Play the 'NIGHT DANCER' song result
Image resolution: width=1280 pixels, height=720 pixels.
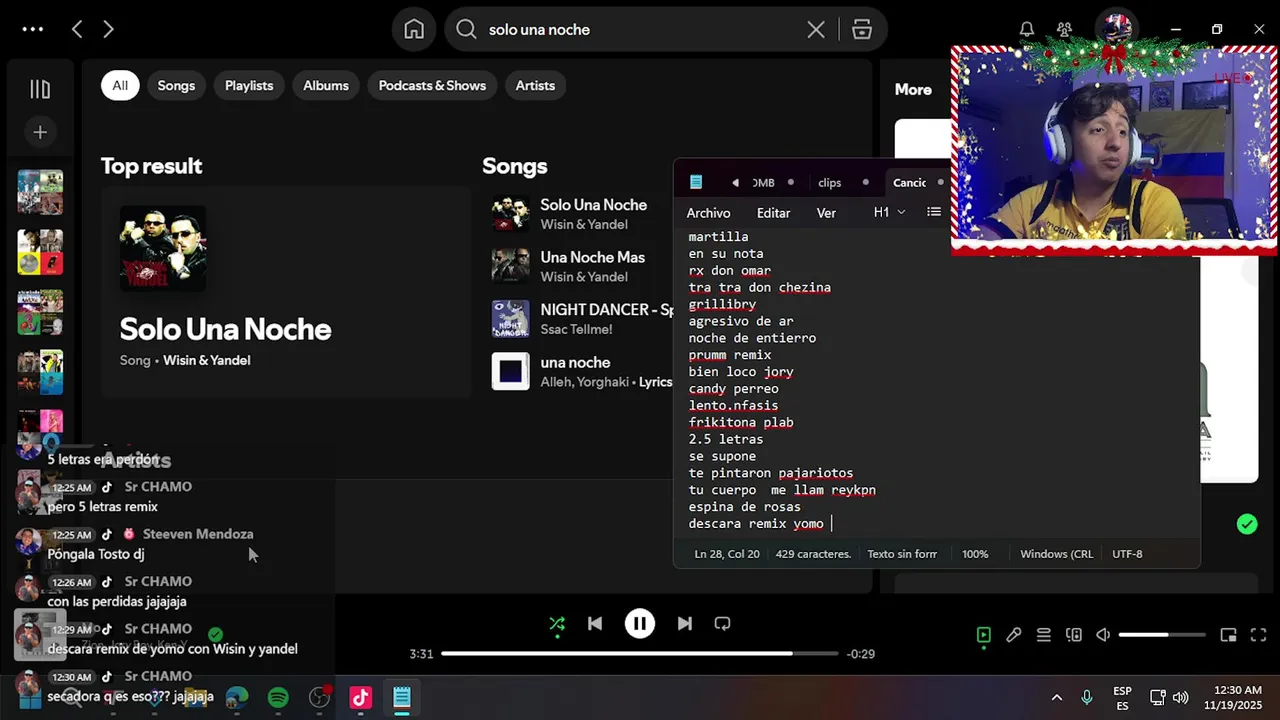coord(510,319)
